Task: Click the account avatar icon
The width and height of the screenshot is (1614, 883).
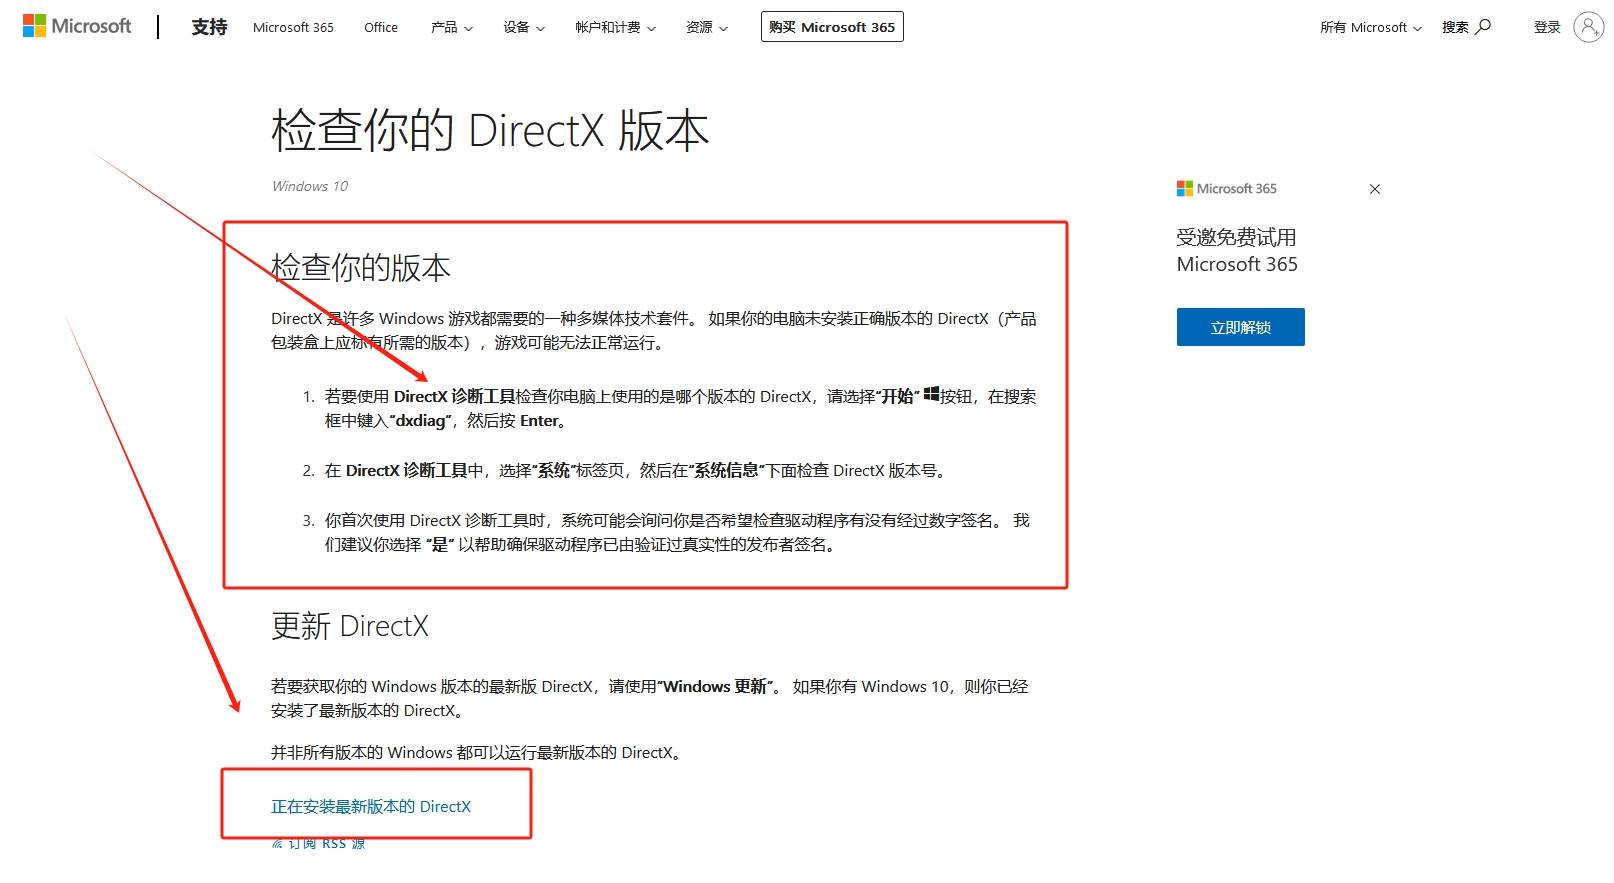Action: 1588,27
